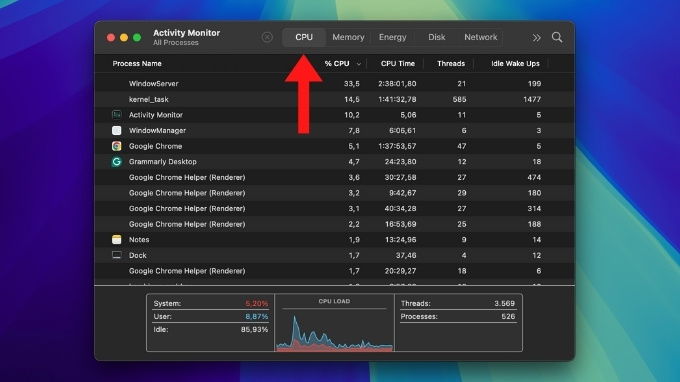Click Grammarly Desktop CPU time 24:23,80
Viewport: 680px width, 382px height.
pyautogui.click(x=400, y=162)
